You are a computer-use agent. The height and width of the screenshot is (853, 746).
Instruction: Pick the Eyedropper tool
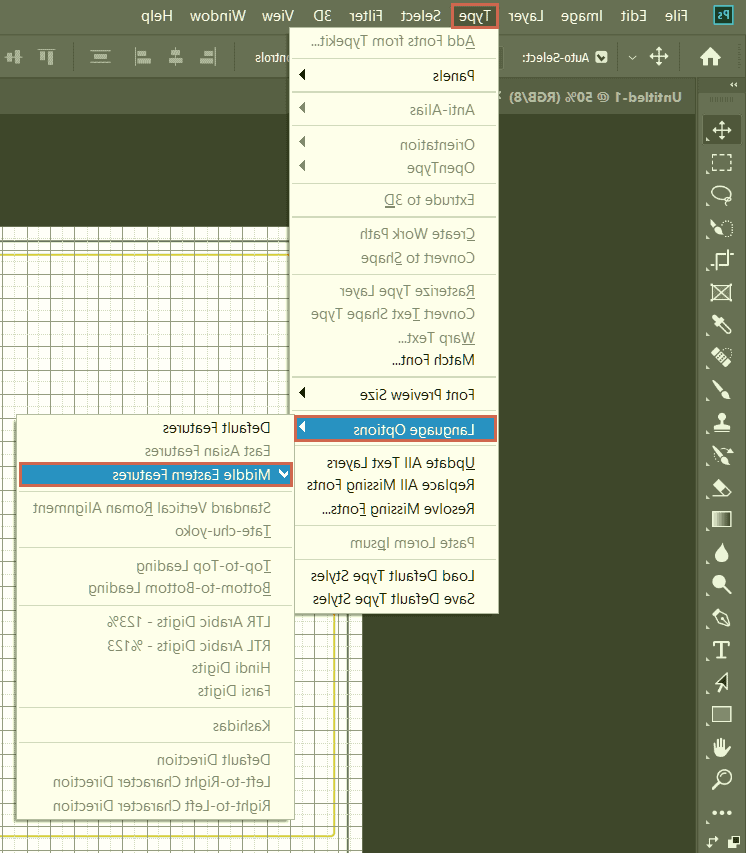720,324
